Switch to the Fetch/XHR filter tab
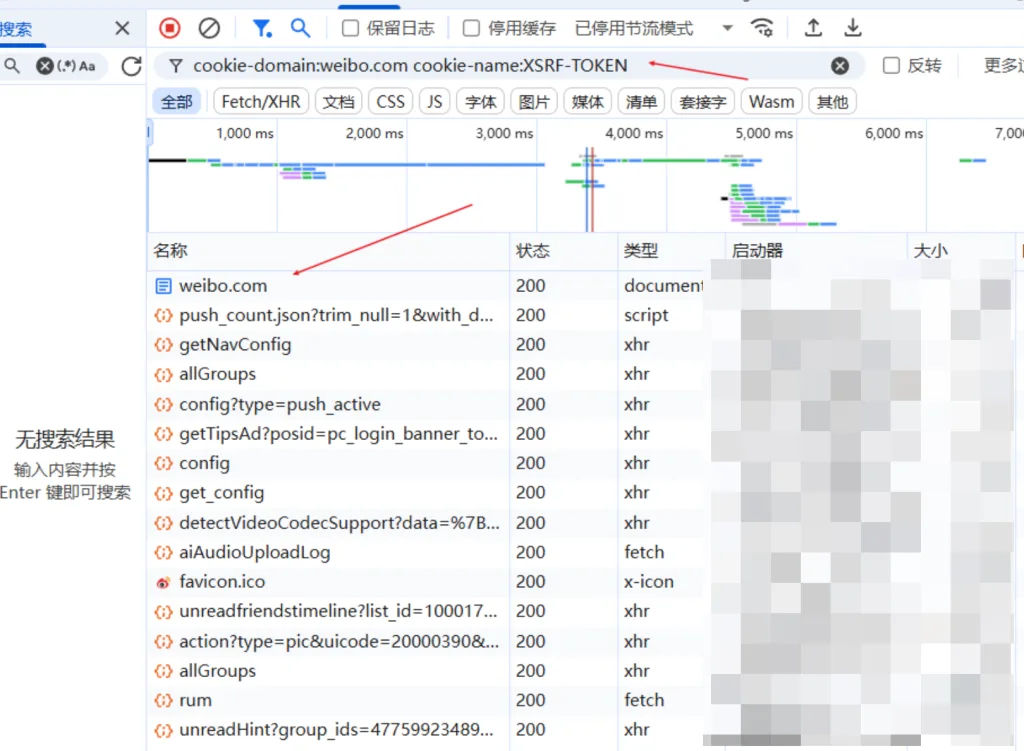Image resolution: width=1024 pixels, height=751 pixels. point(260,101)
